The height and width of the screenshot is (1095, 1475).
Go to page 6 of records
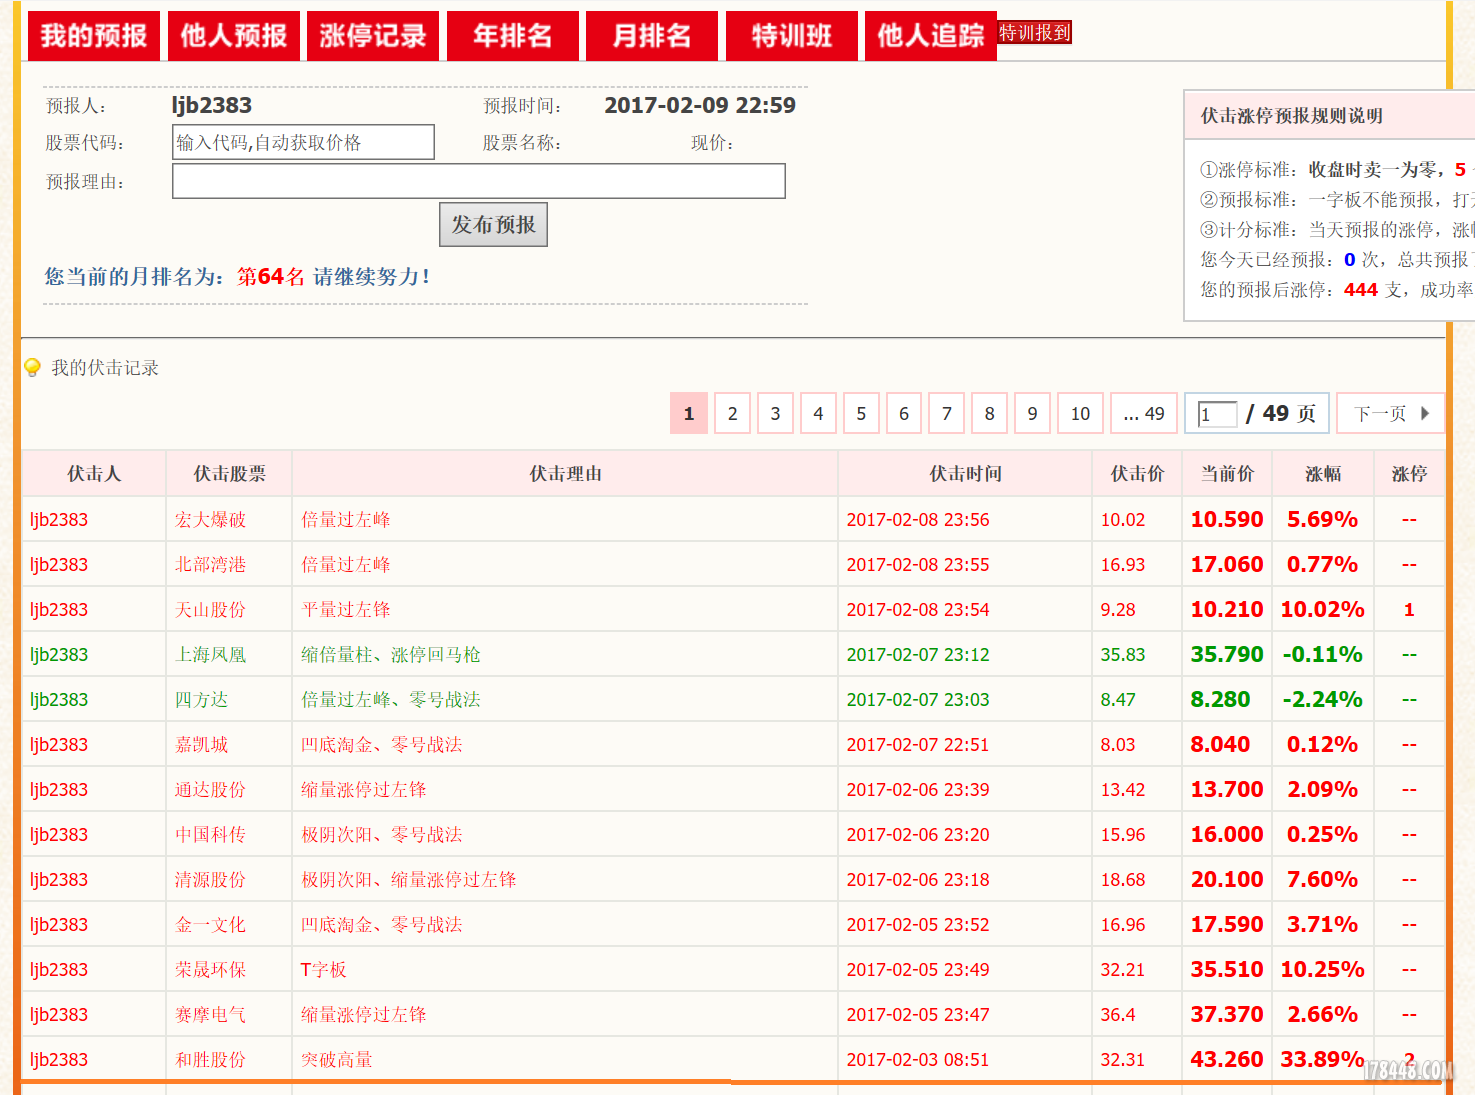click(904, 413)
